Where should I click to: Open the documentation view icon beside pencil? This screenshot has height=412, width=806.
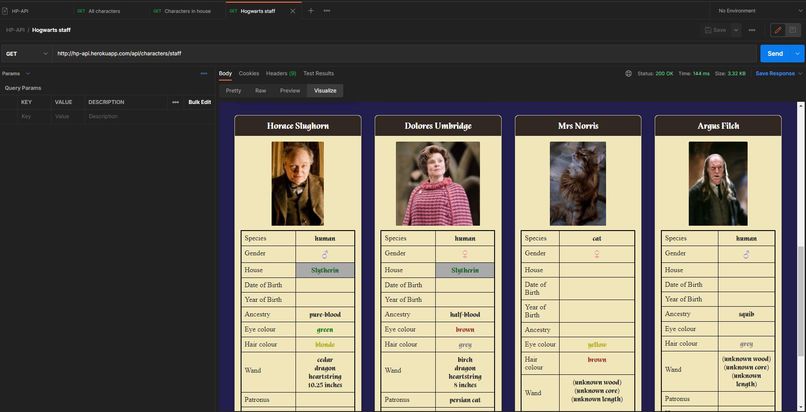tap(792, 30)
